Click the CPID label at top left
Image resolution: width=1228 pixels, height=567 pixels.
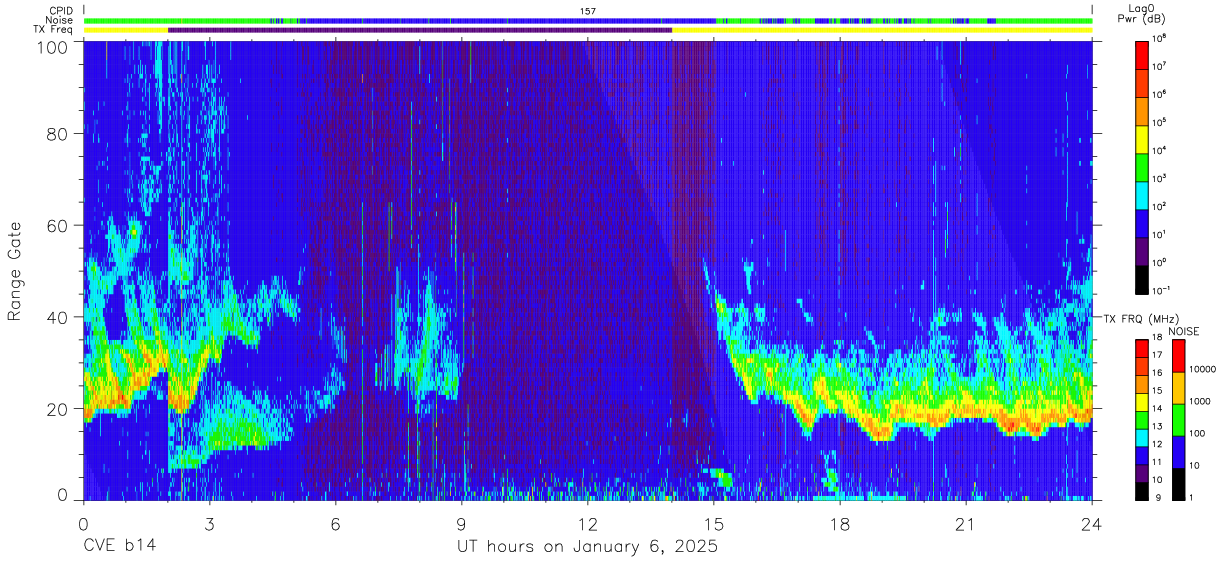(60, 11)
